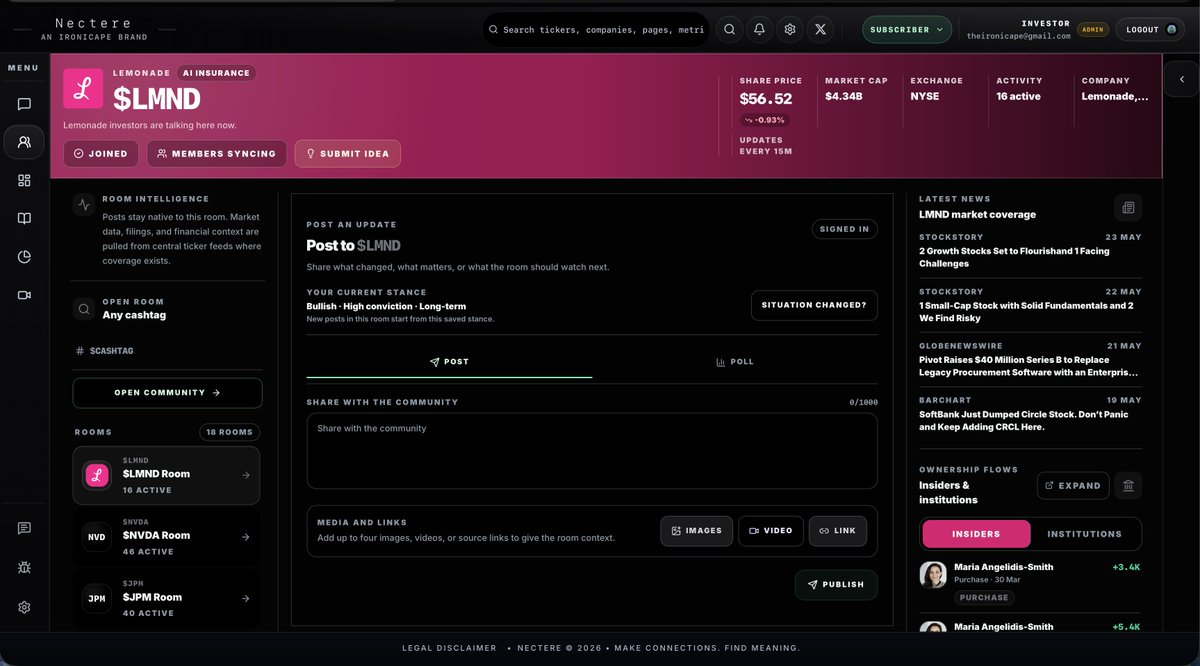Click the Logout button
1200x666 pixels.
(x=1150, y=29)
